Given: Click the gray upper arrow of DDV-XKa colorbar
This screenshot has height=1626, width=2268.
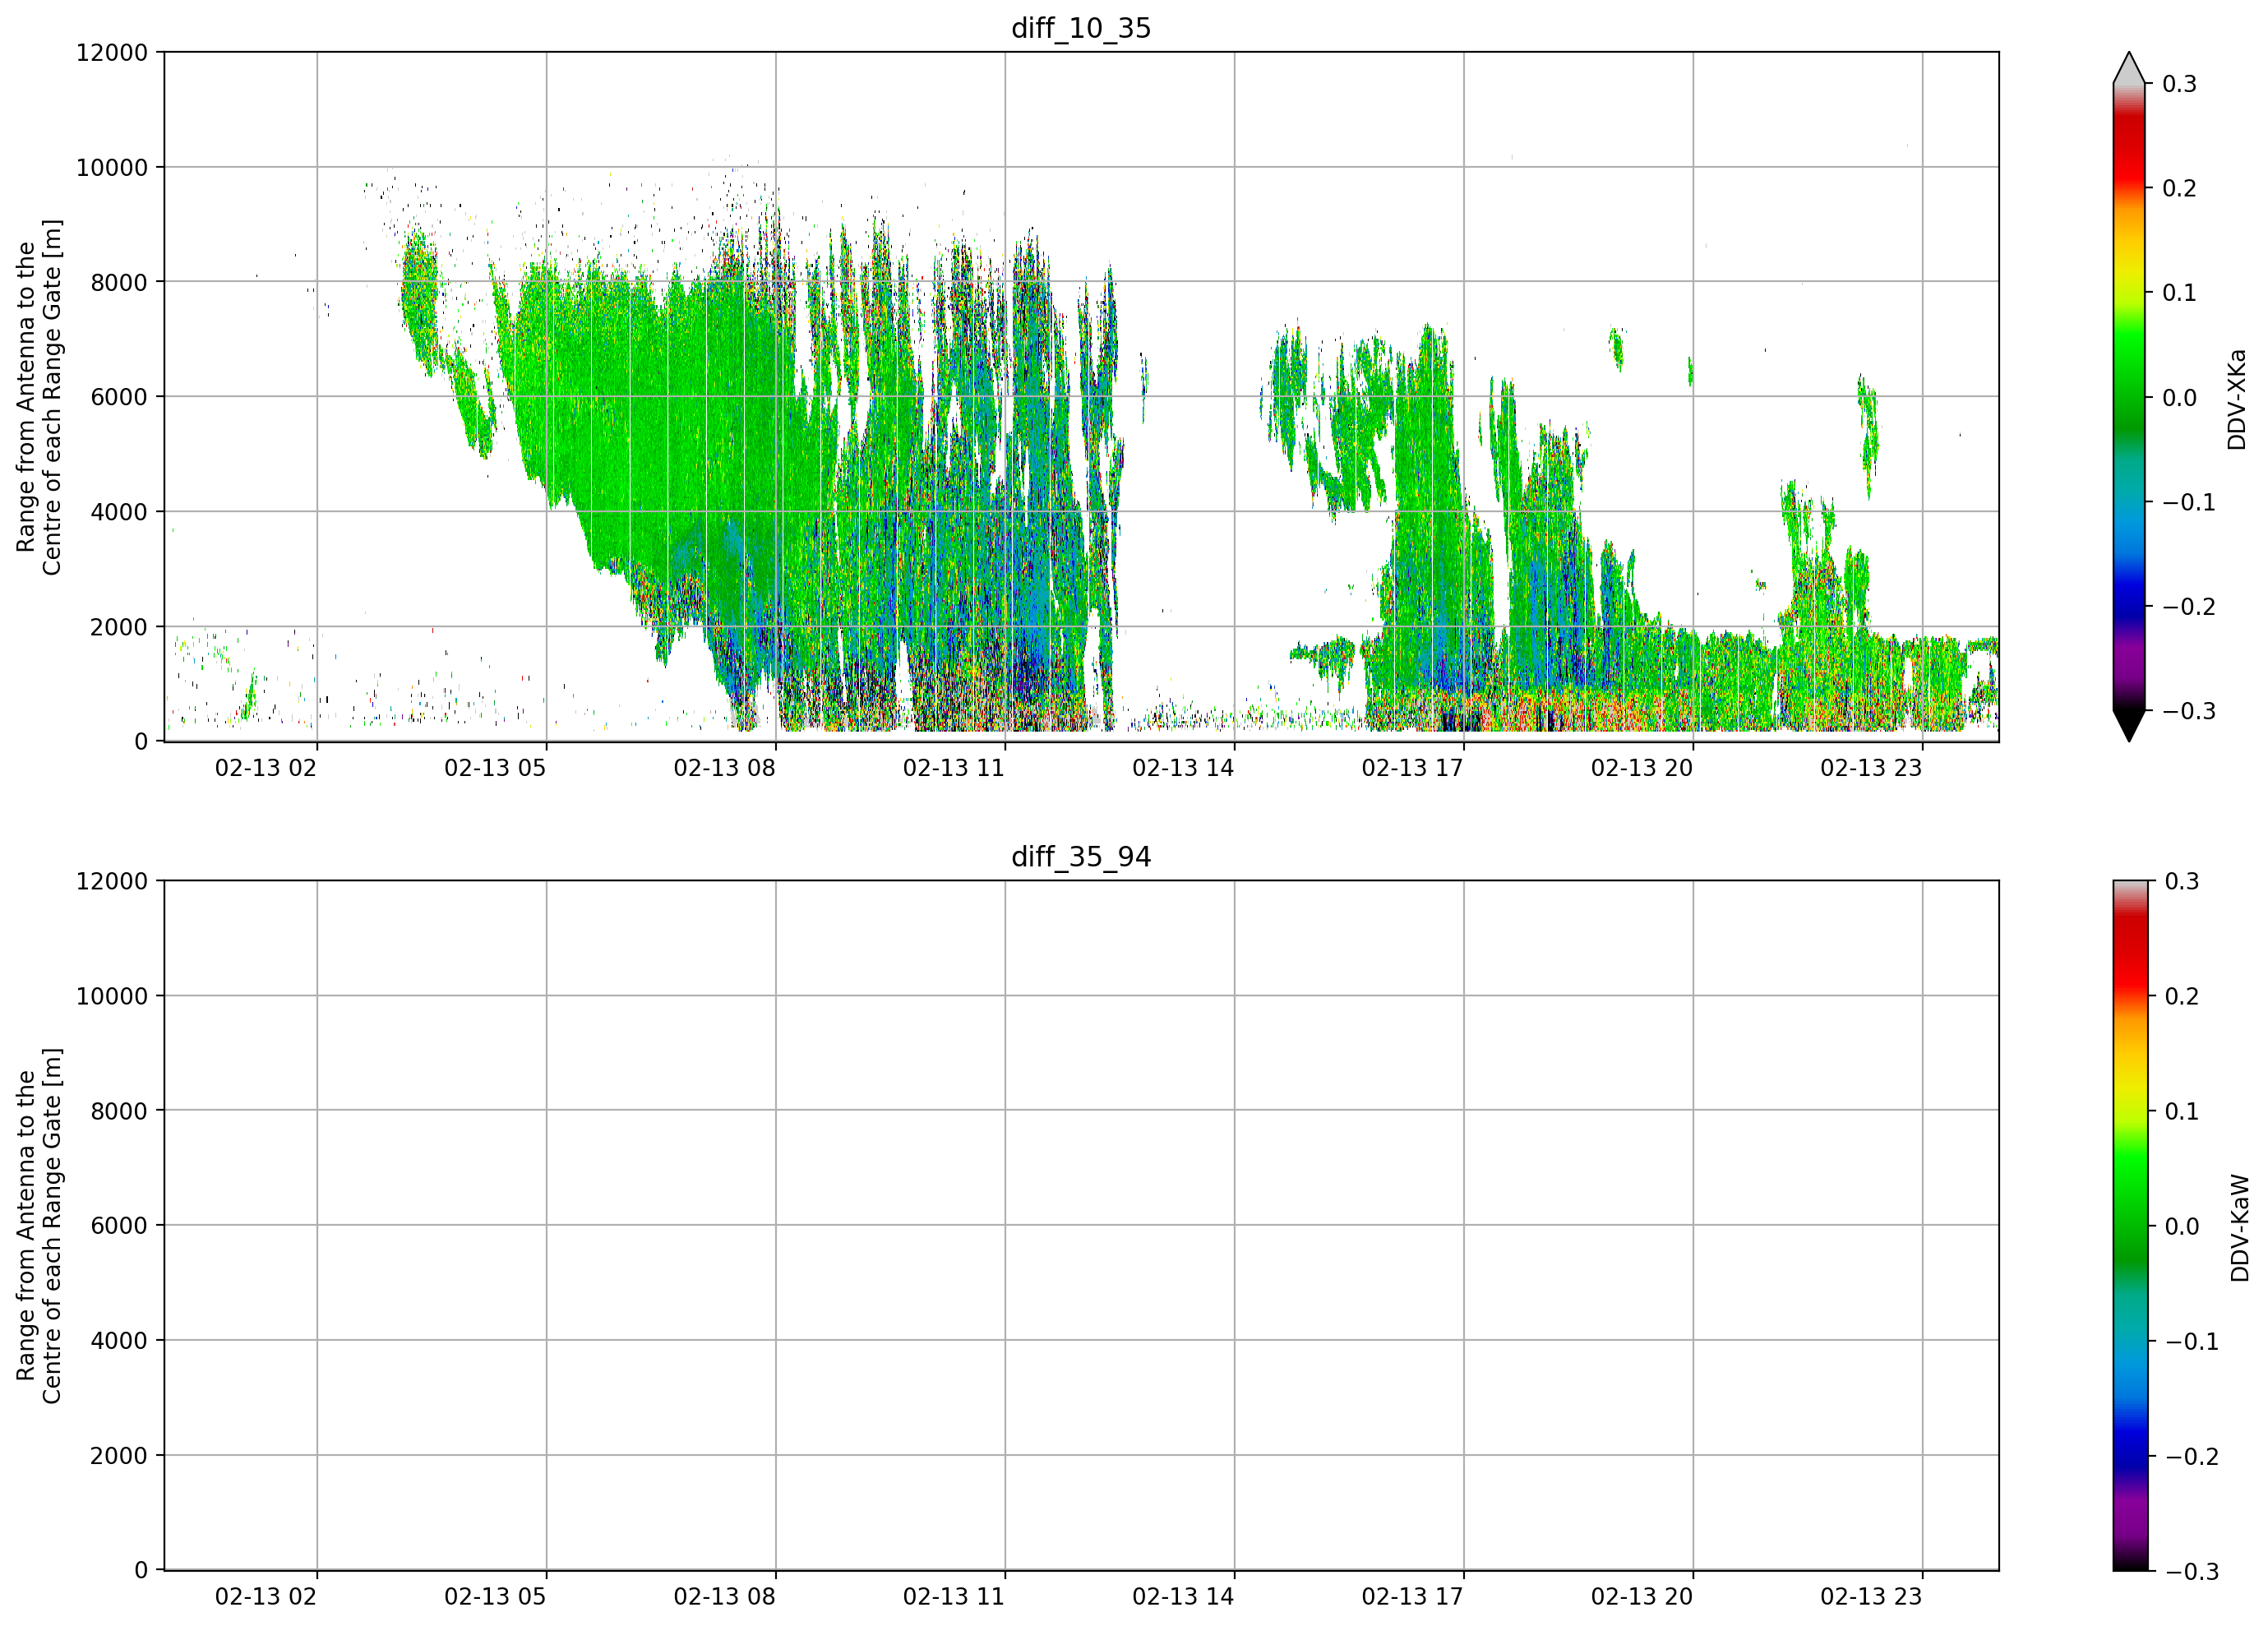Looking at the screenshot, I should [2129, 68].
